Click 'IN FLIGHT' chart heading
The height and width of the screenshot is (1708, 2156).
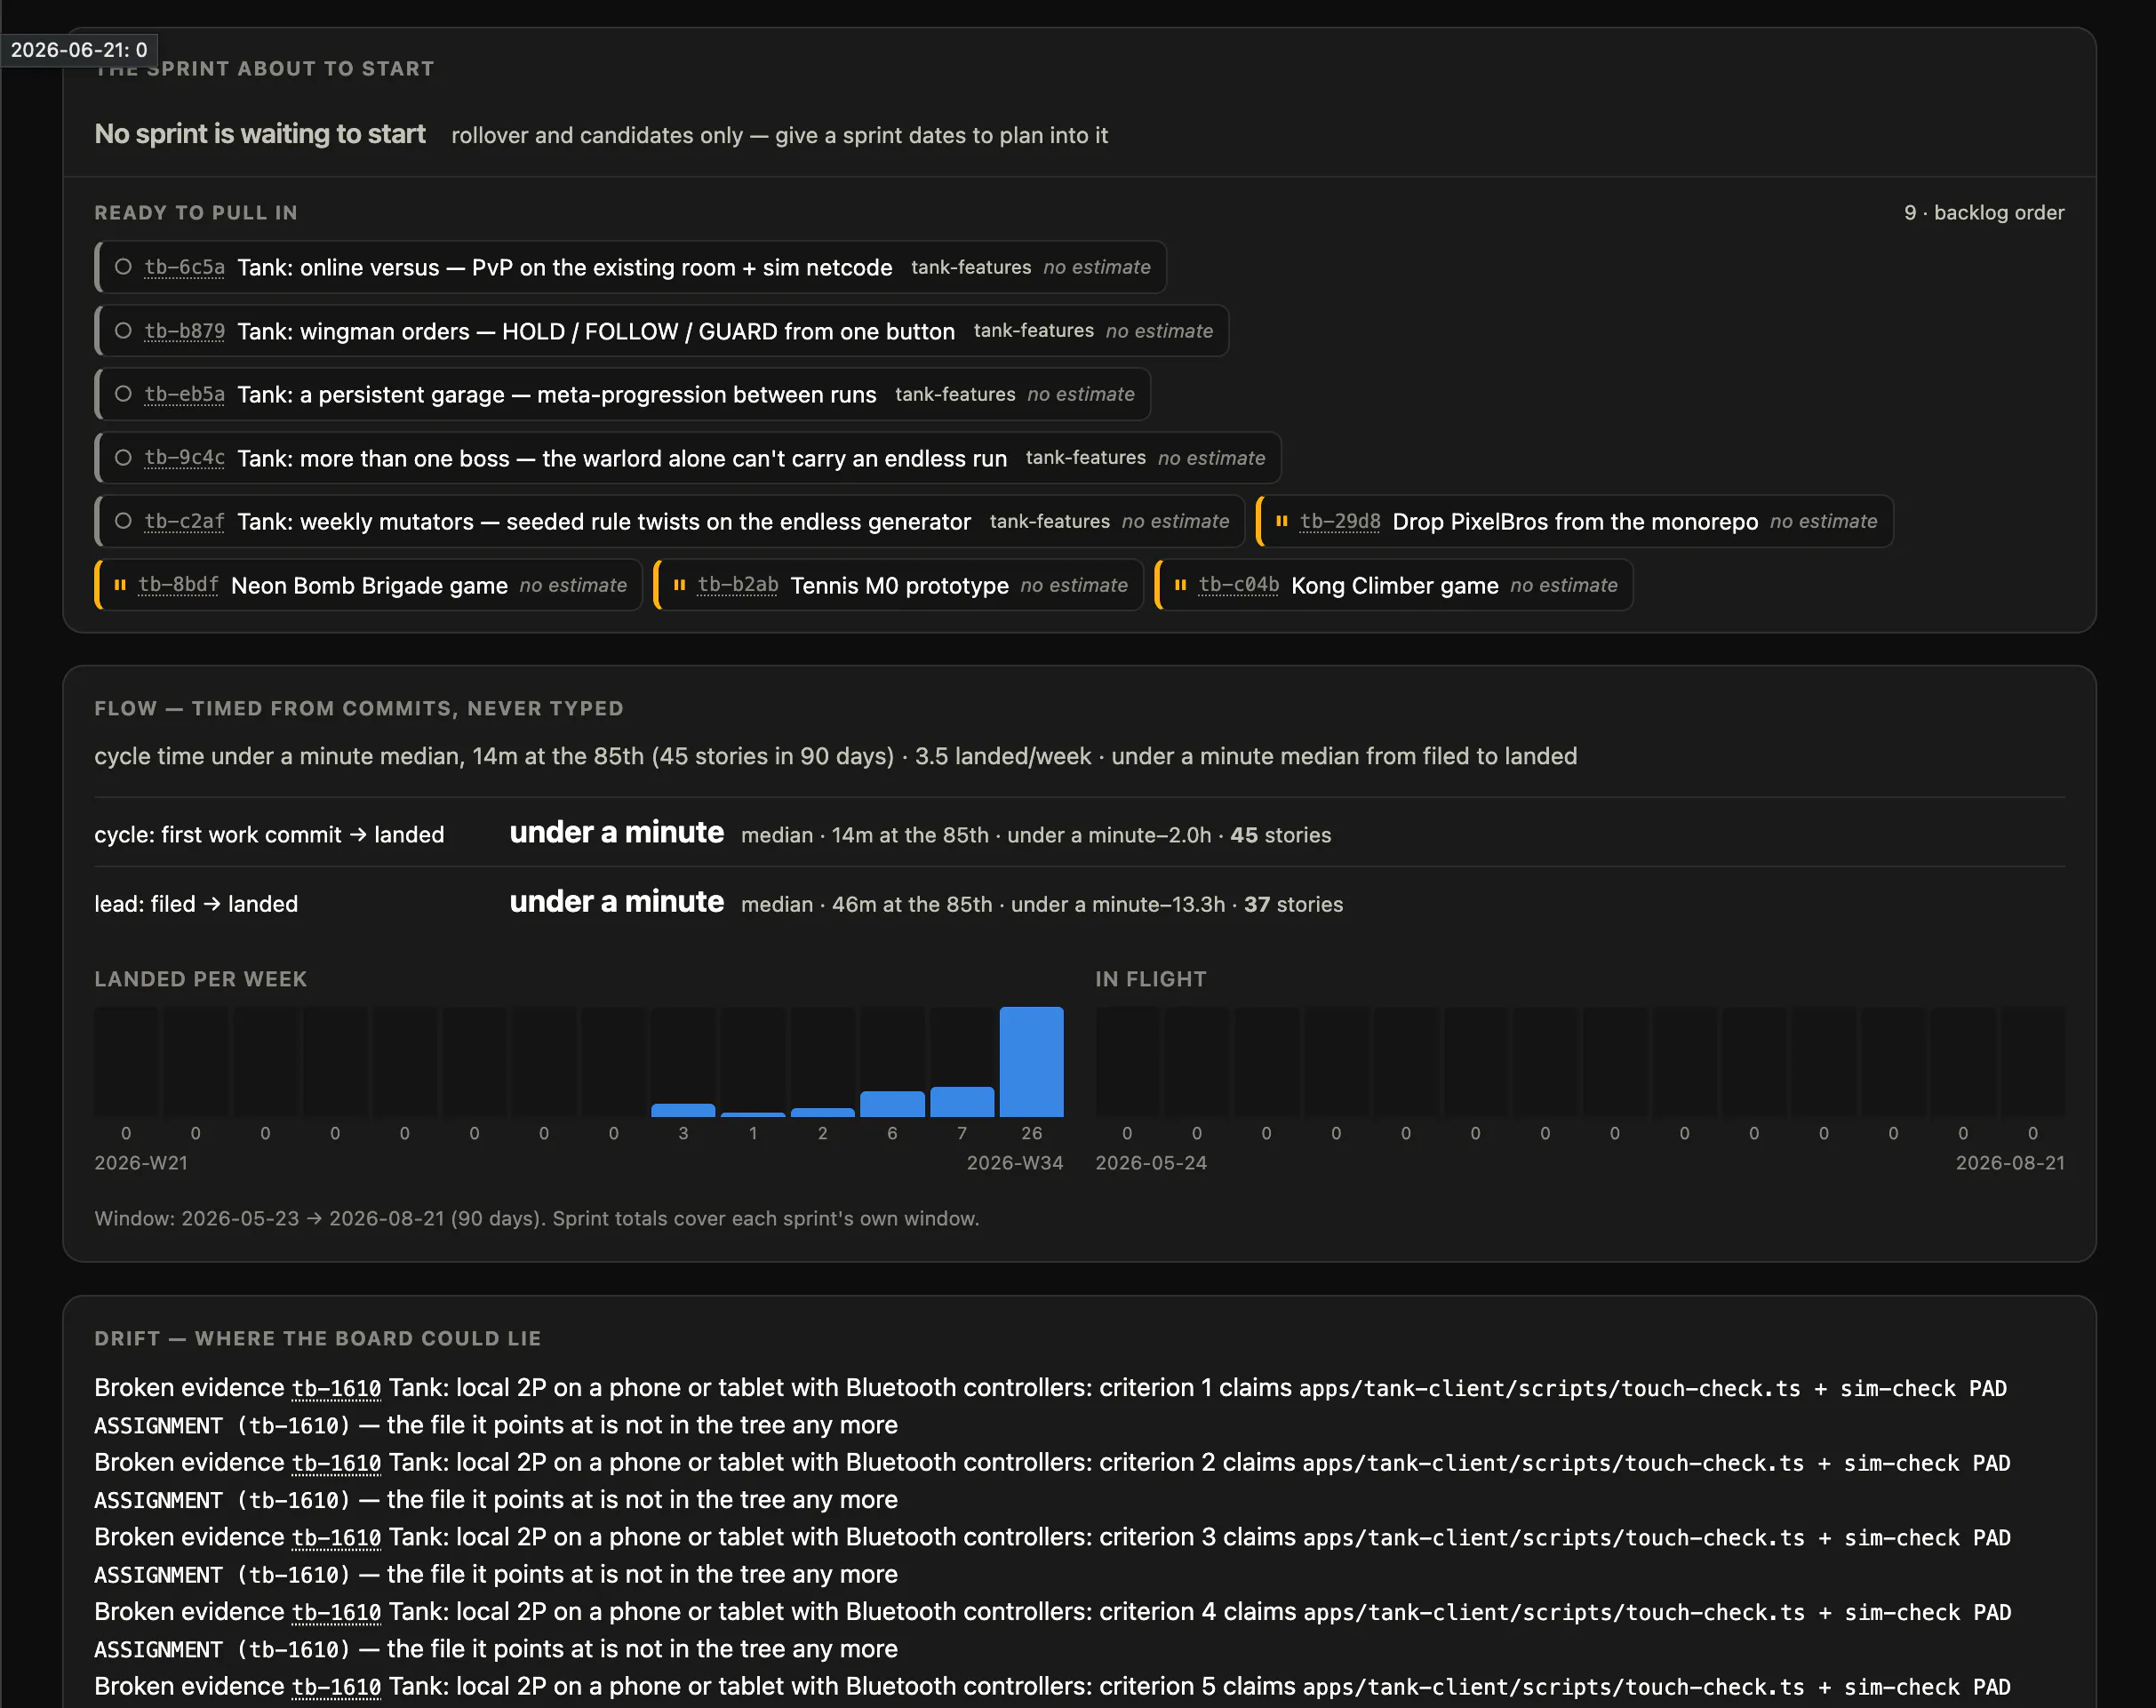click(x=1151, y=979)
